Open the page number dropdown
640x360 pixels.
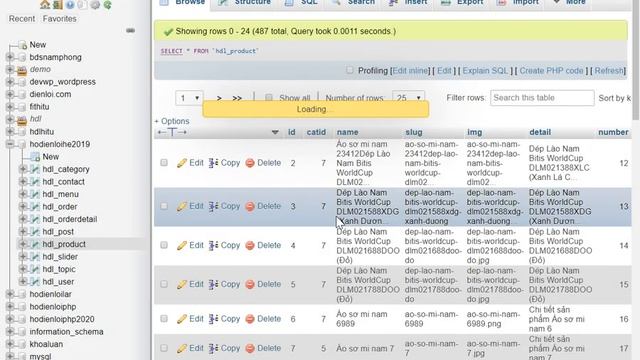click(x=189, y=98)
